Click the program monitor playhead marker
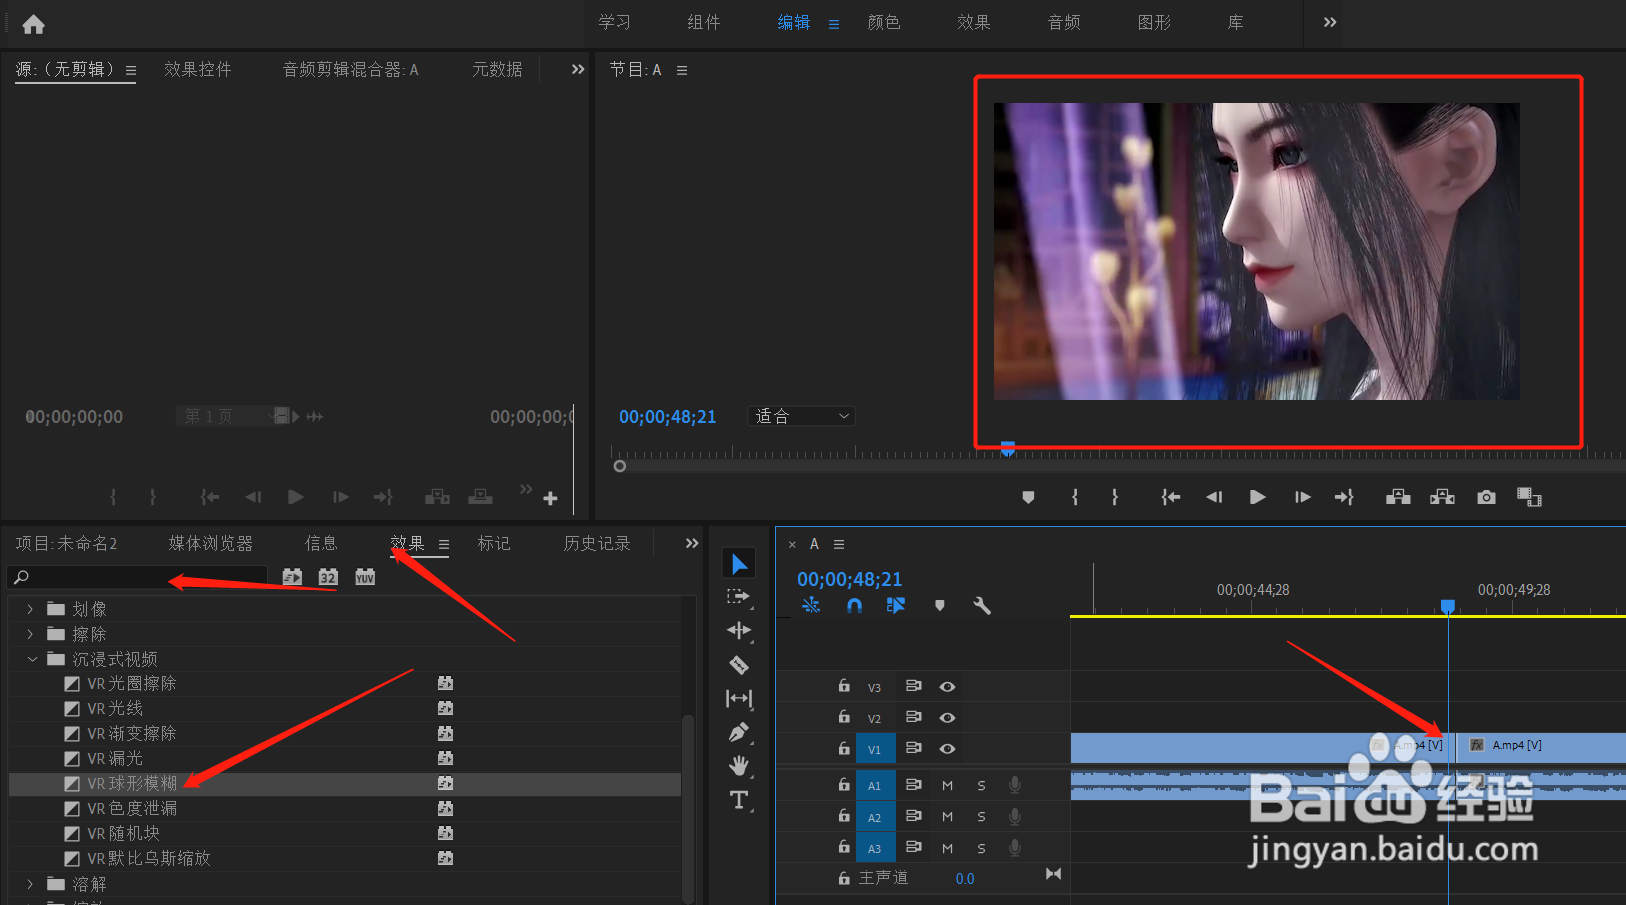The width and height of the screenshot is (1626, 905). (x=1008, y=448)
